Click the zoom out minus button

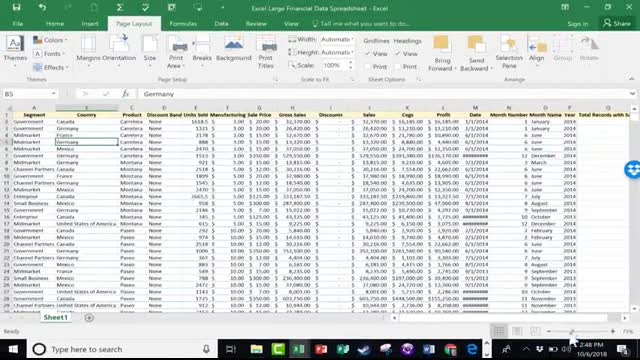point(549,331)
